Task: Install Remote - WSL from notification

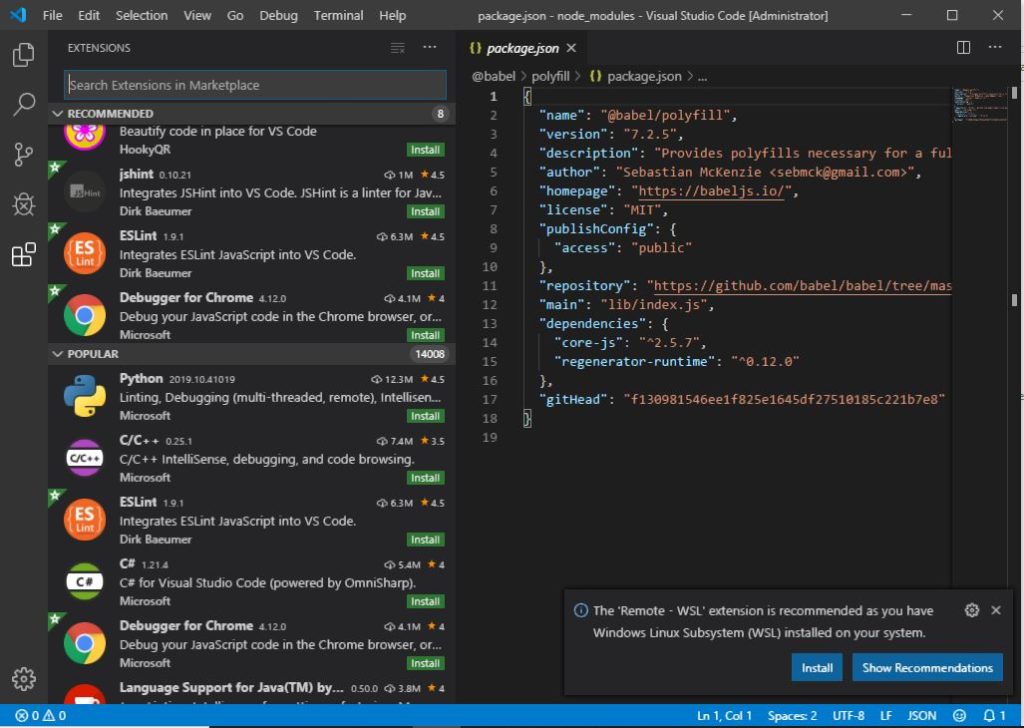Action: click(x=816, y=667)
